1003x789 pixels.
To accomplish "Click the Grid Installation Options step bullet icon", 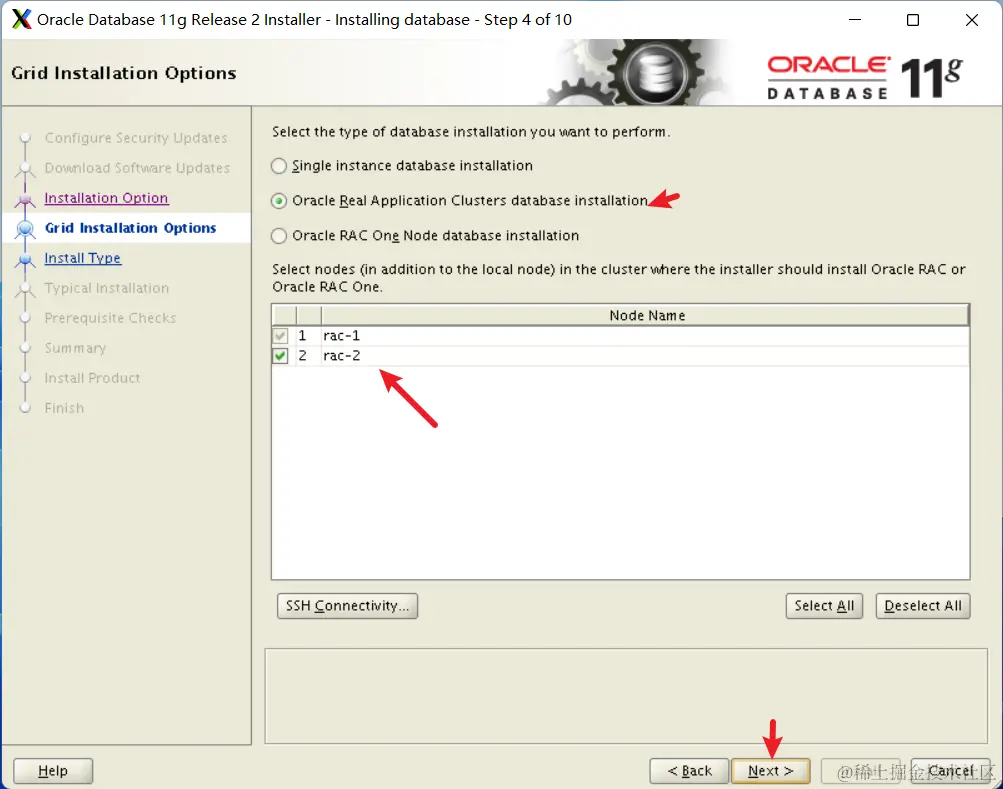I will pos(25,228).
